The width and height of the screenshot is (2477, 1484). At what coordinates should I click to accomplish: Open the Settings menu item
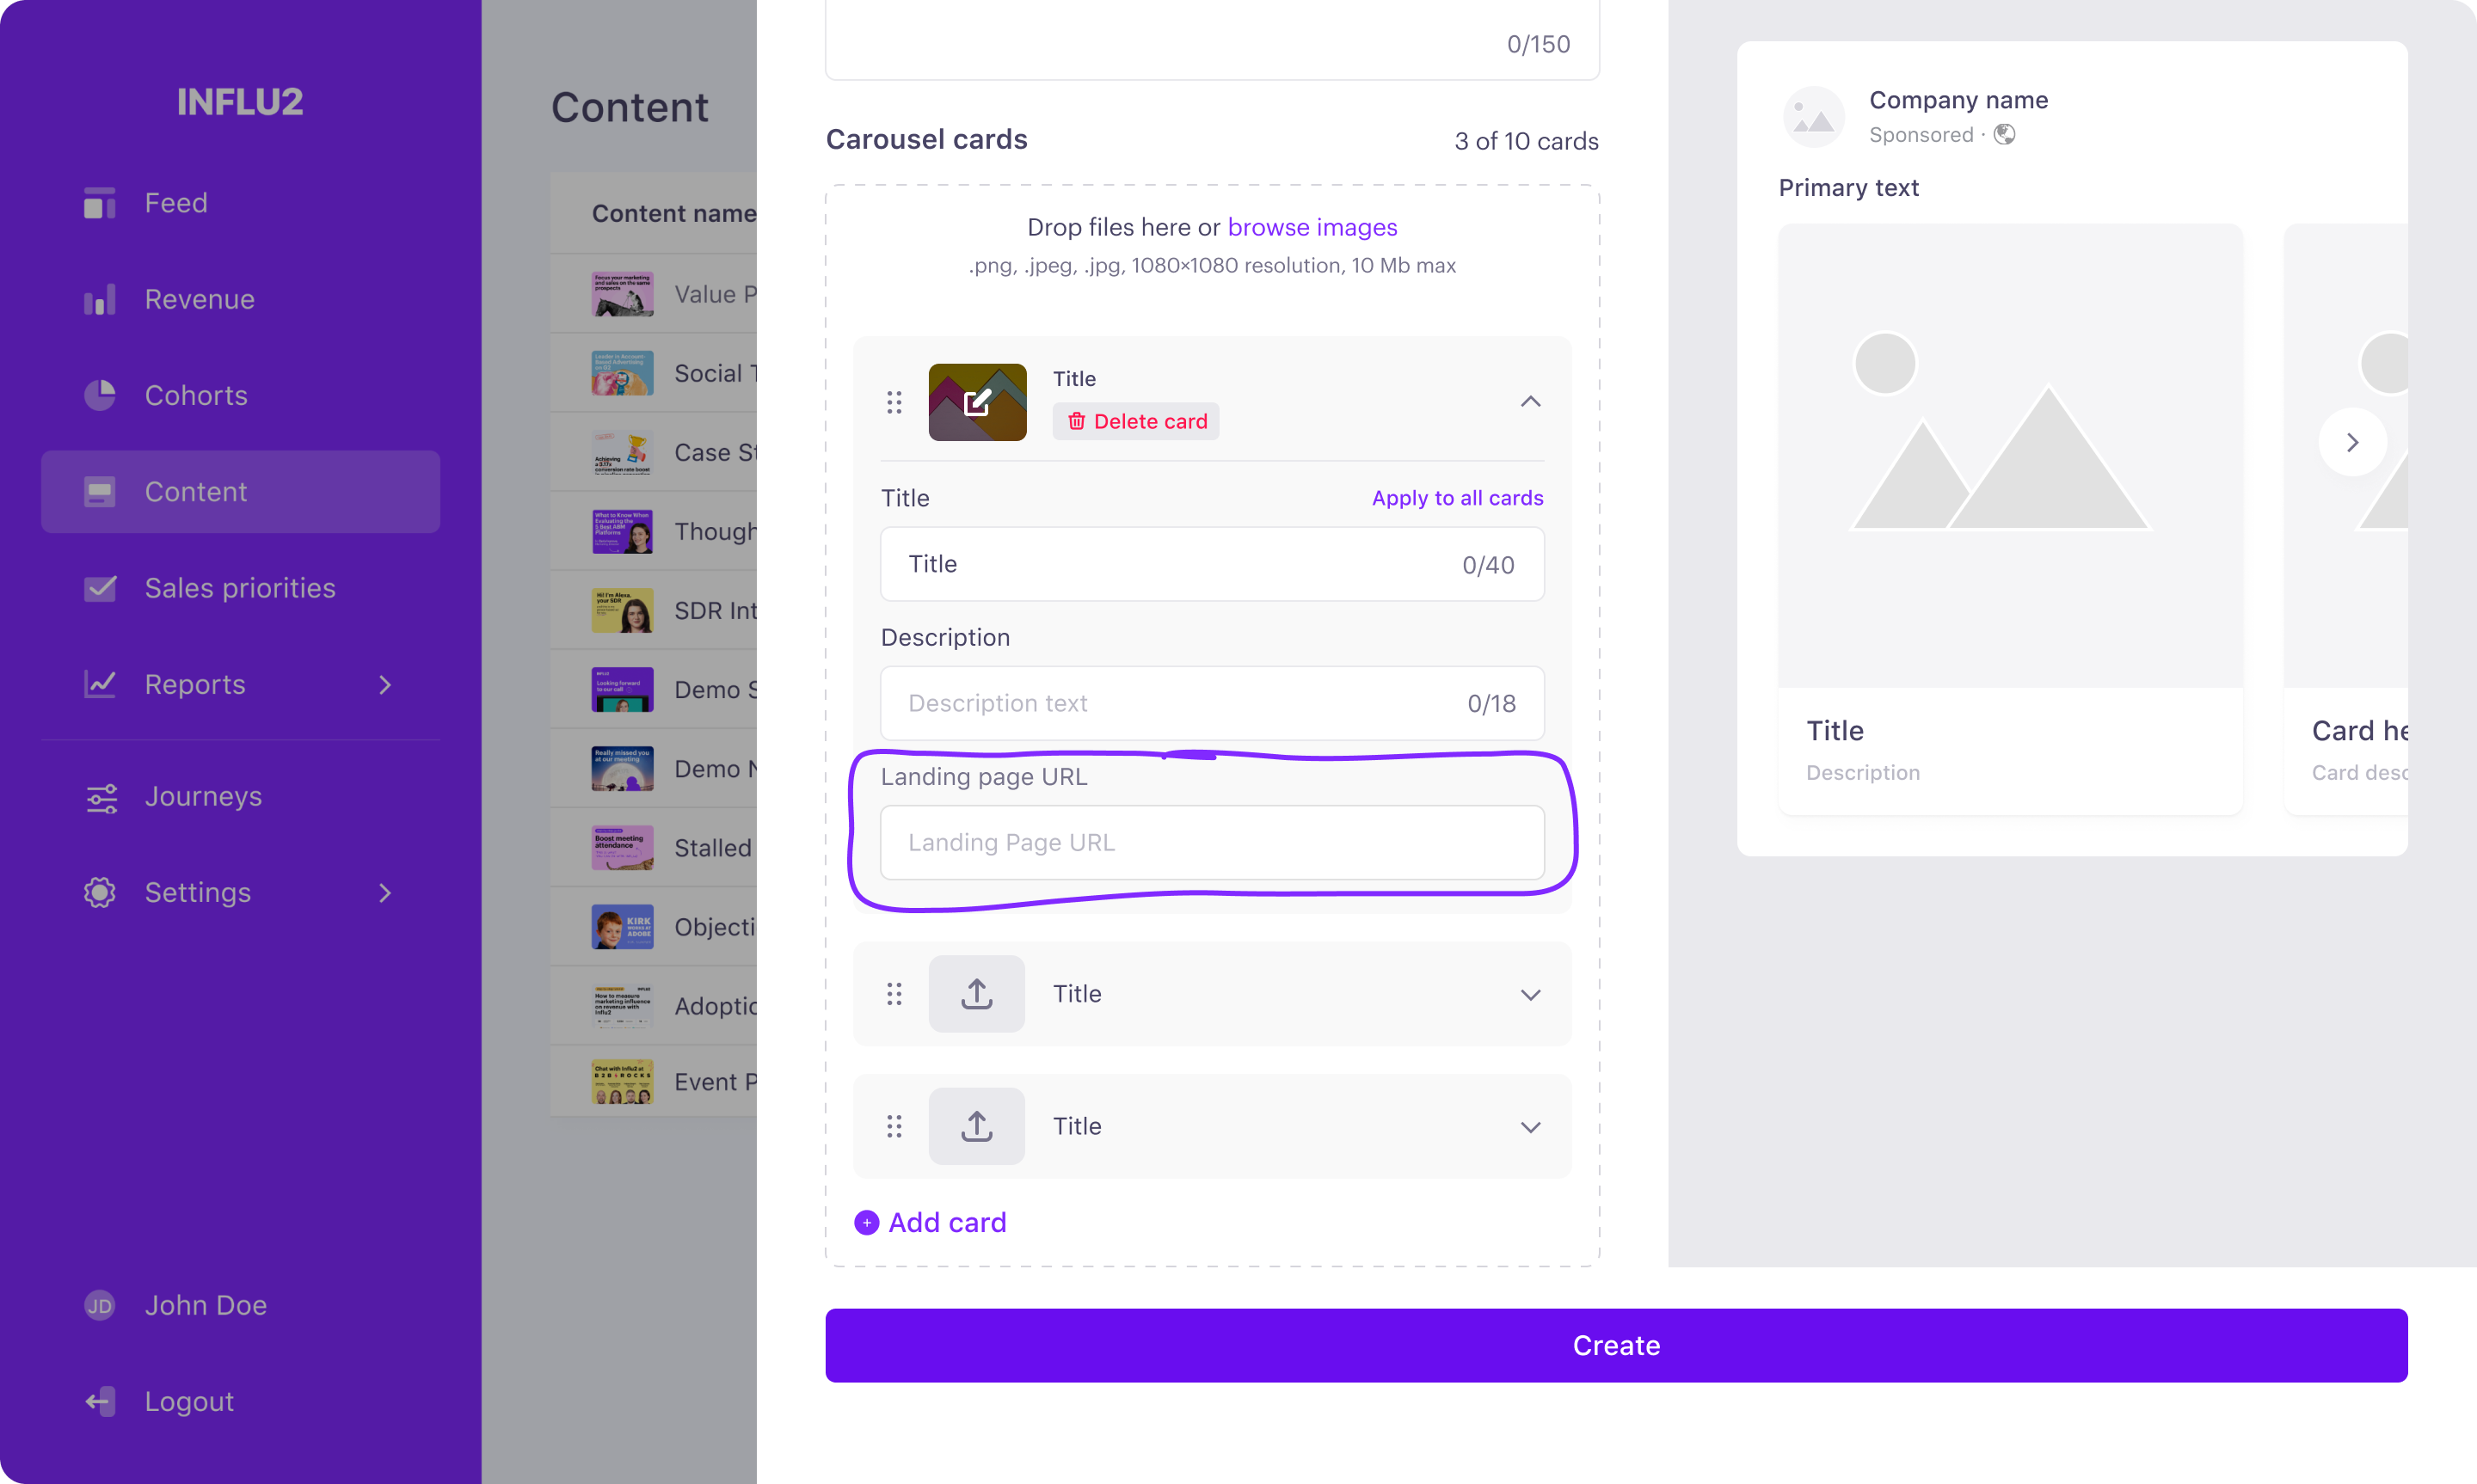pos(240,892)
